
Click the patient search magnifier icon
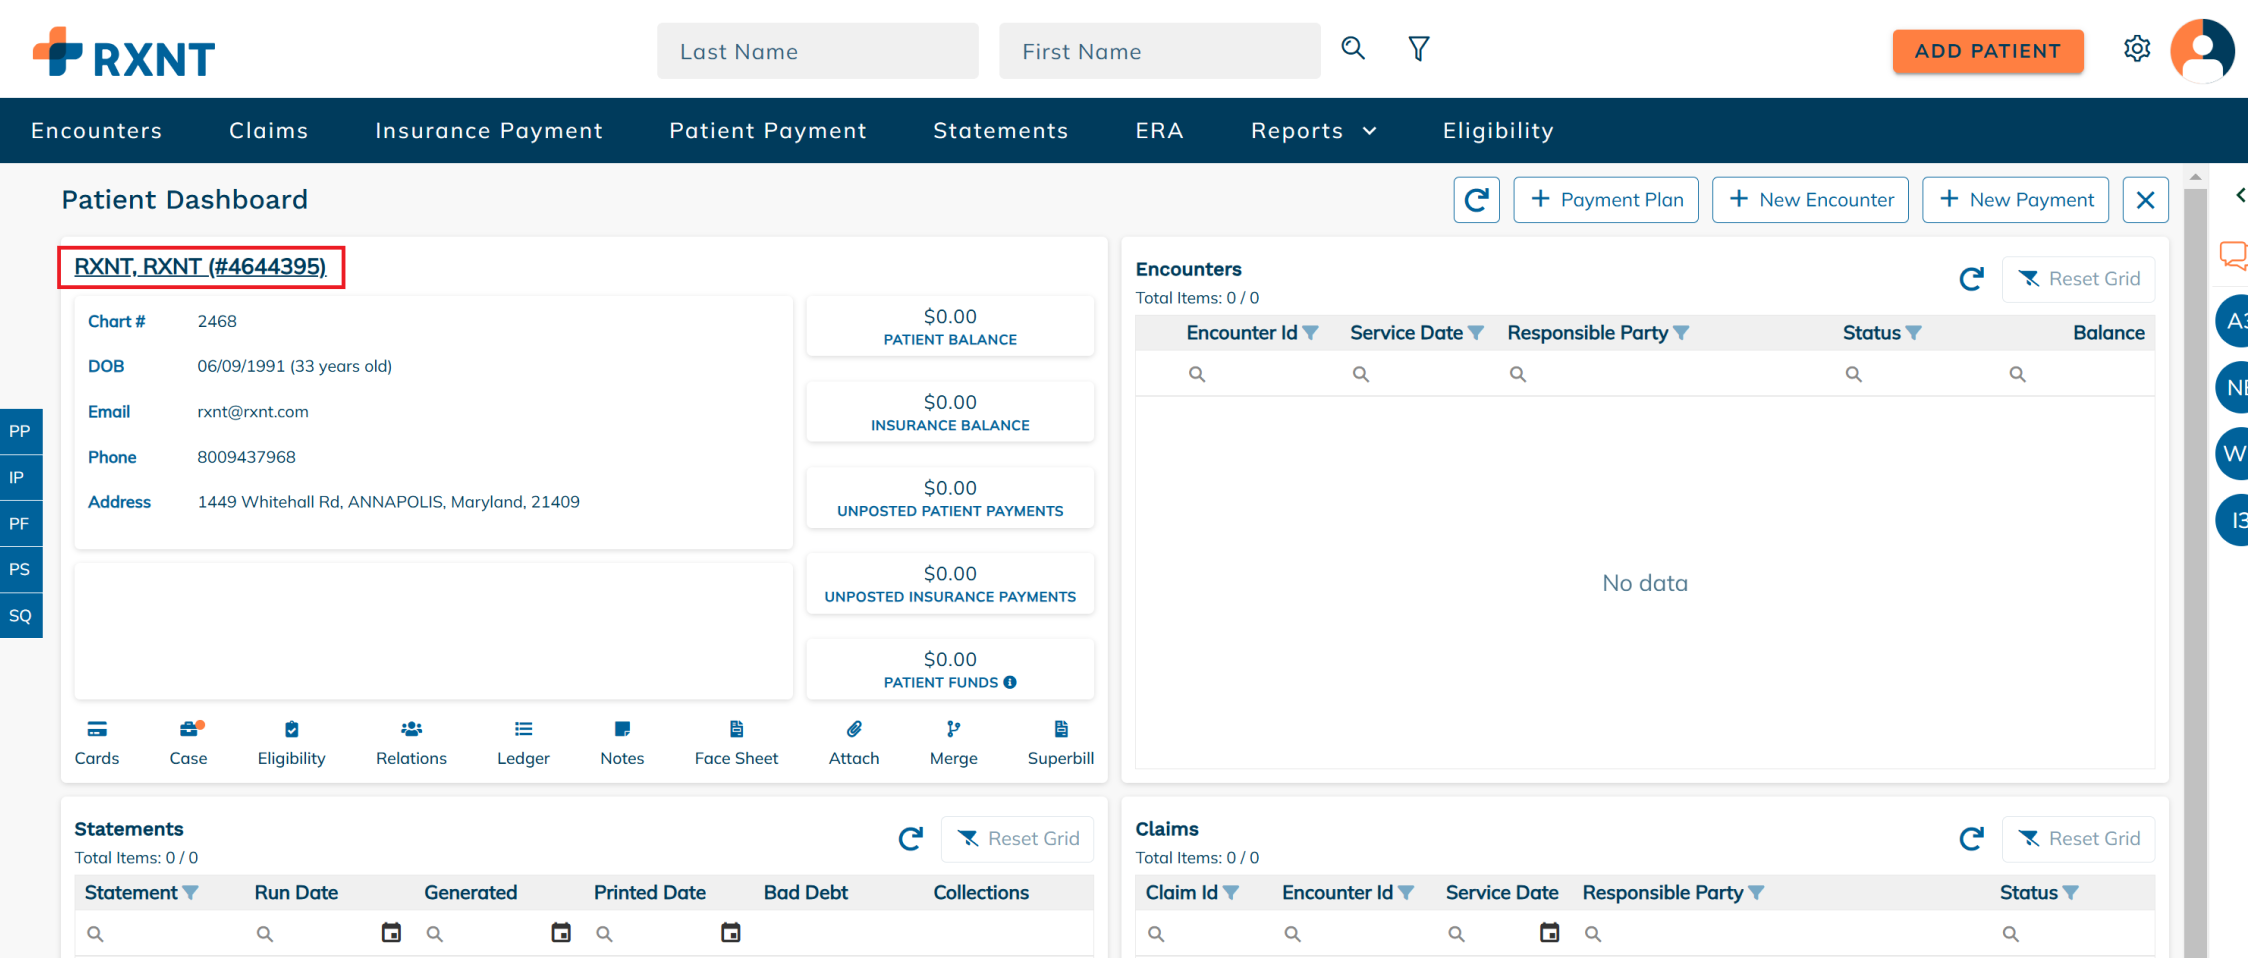point(1353,48)
